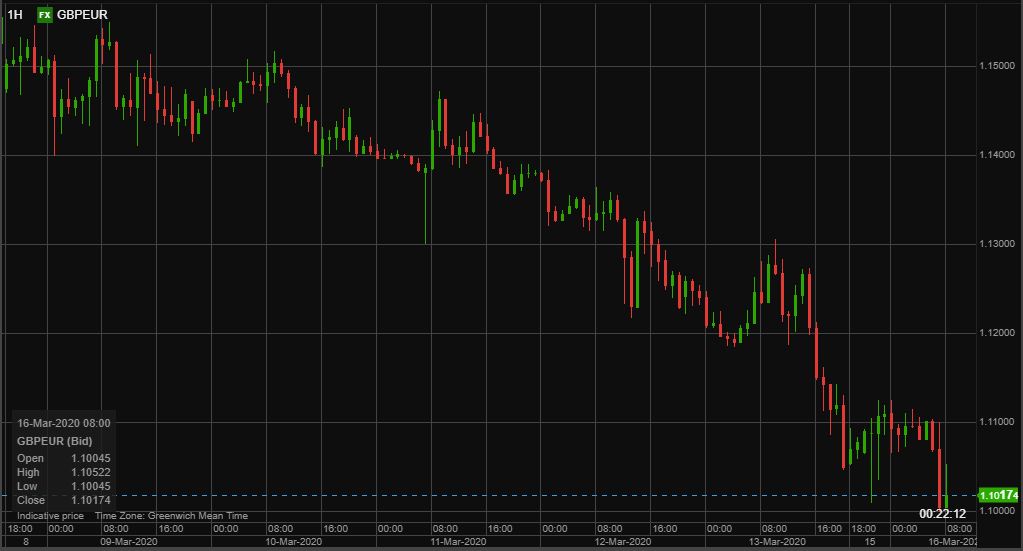Click the 1.12000 price axis label
The height and width of the screenshot is (551, 1023).
click(997, 333)
